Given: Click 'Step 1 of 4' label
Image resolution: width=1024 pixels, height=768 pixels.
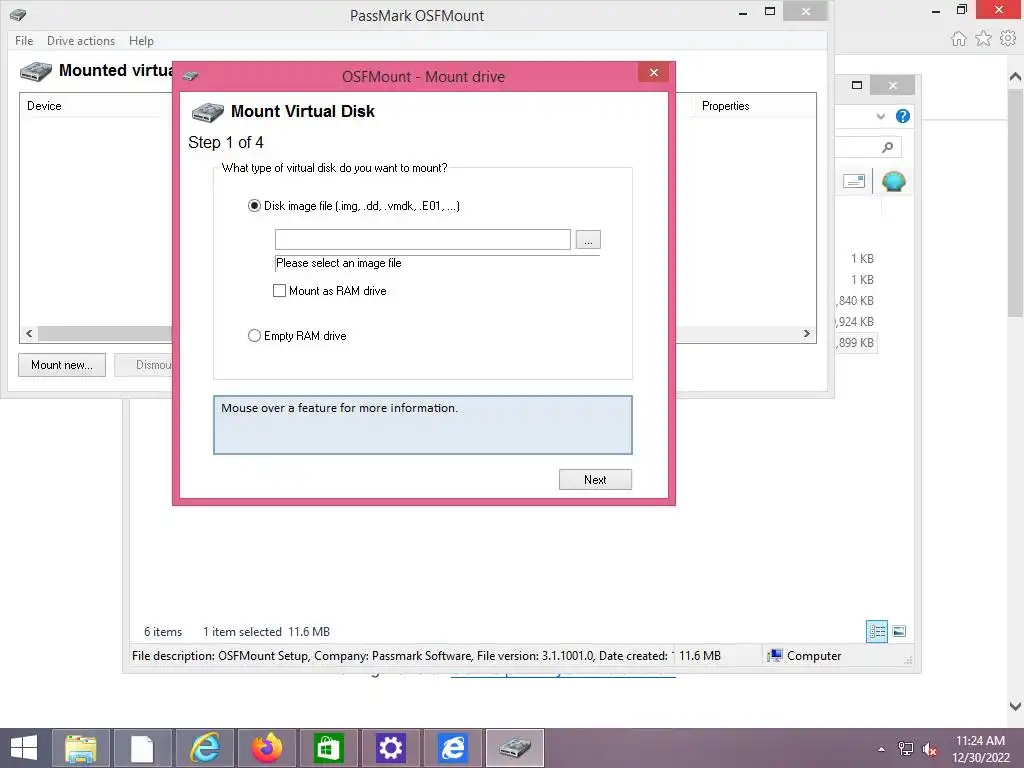Looking at the screenshot, I should pos(226,142).
